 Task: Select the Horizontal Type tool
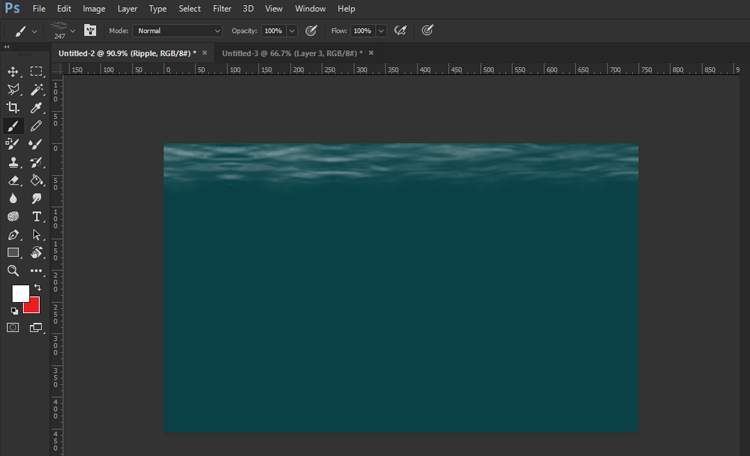click(x=36, y=216)
